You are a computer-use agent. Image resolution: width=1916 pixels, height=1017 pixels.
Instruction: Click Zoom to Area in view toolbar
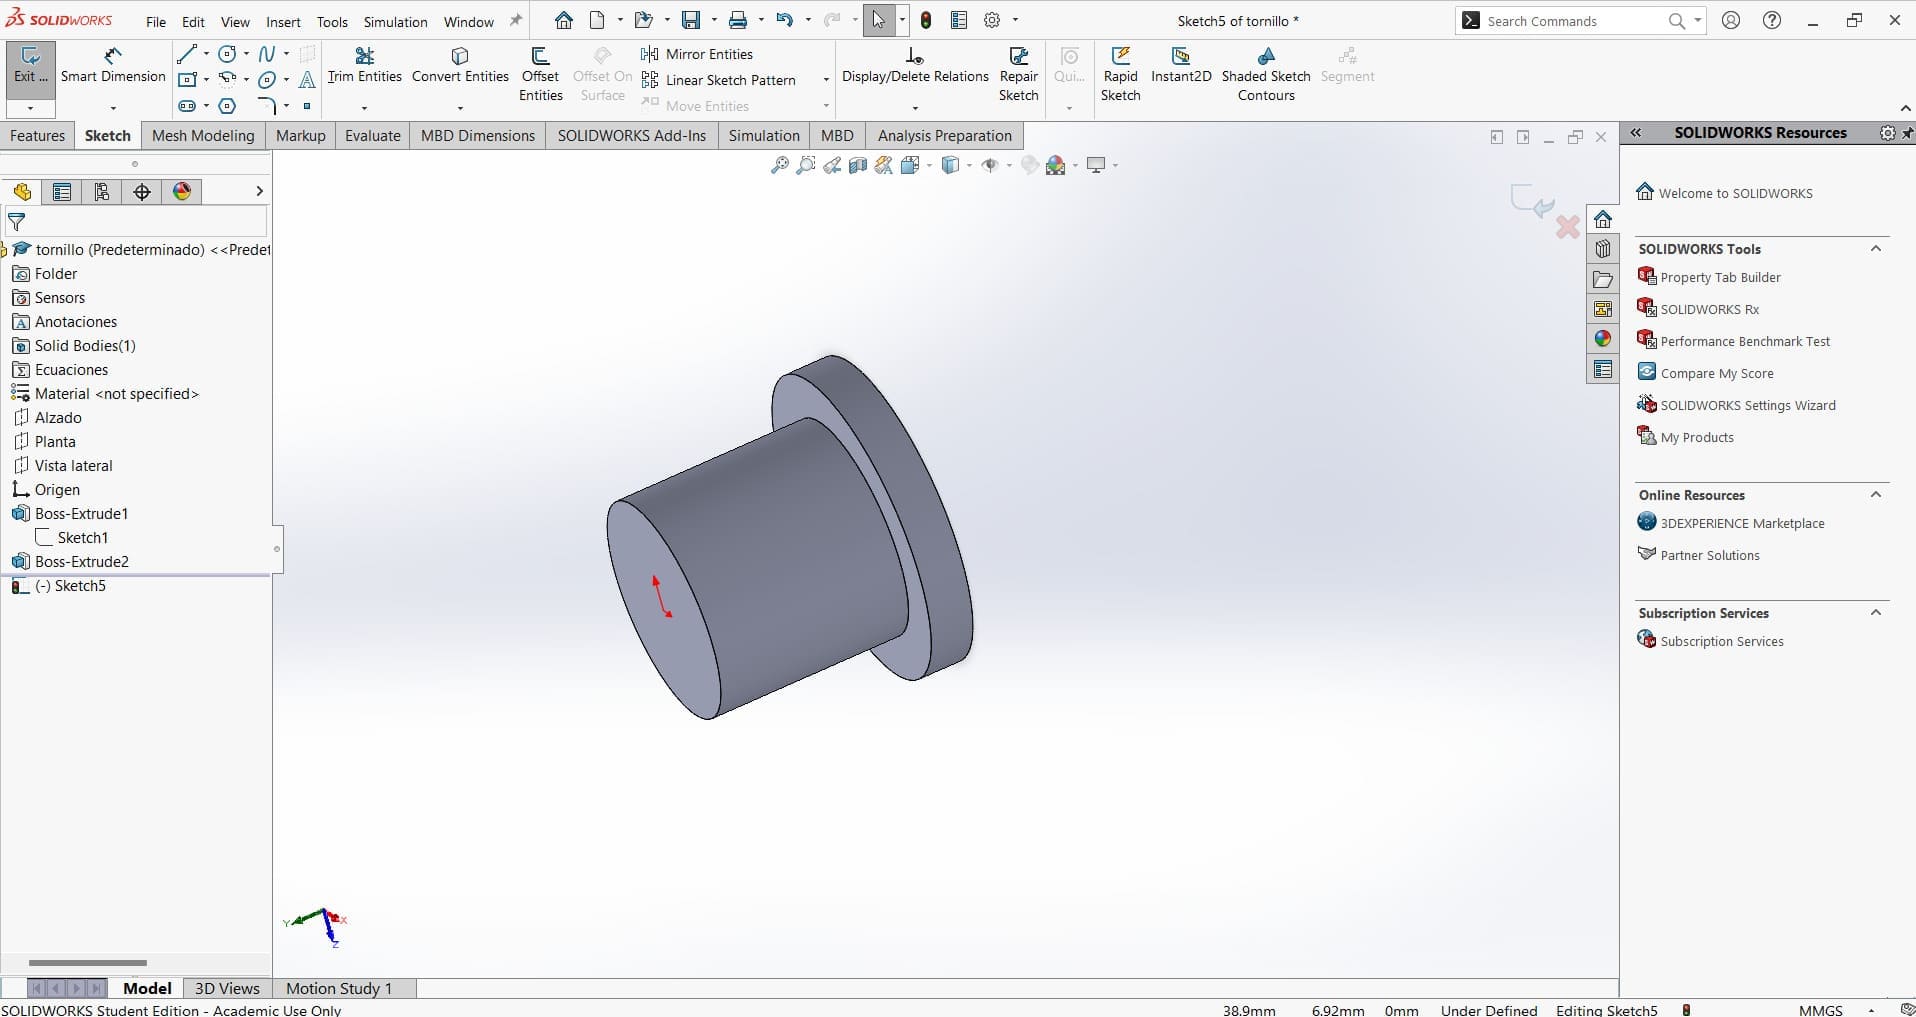(x=806, y=165)
